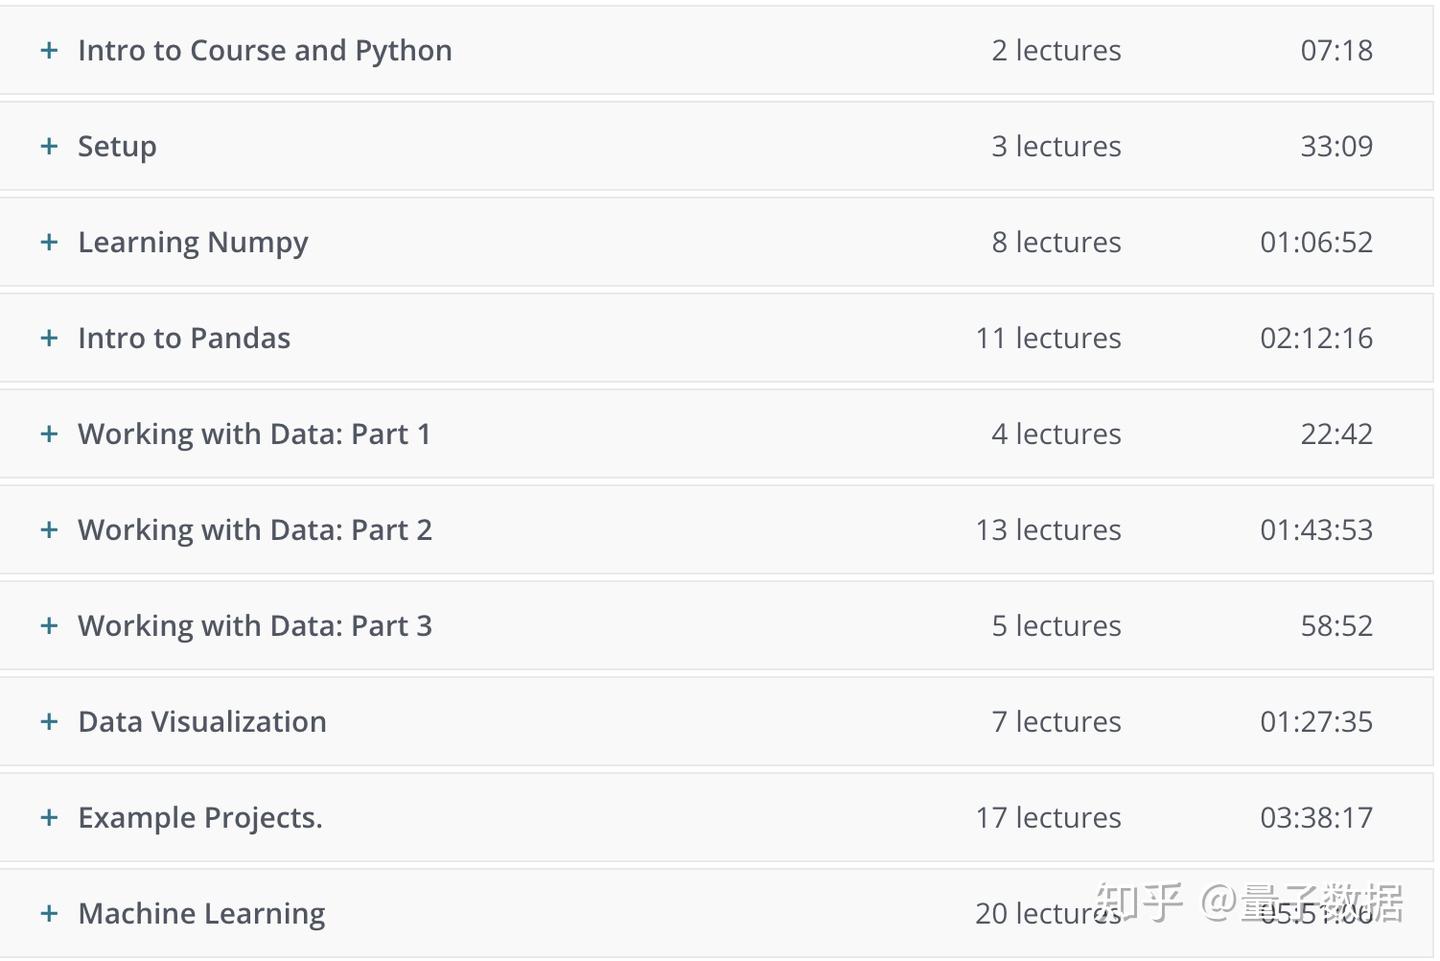The width and height of the screenshot is (1440, 961).
Task: Click the Data Visualization section title
Action: pyautogui.click(x=202, y=722)
